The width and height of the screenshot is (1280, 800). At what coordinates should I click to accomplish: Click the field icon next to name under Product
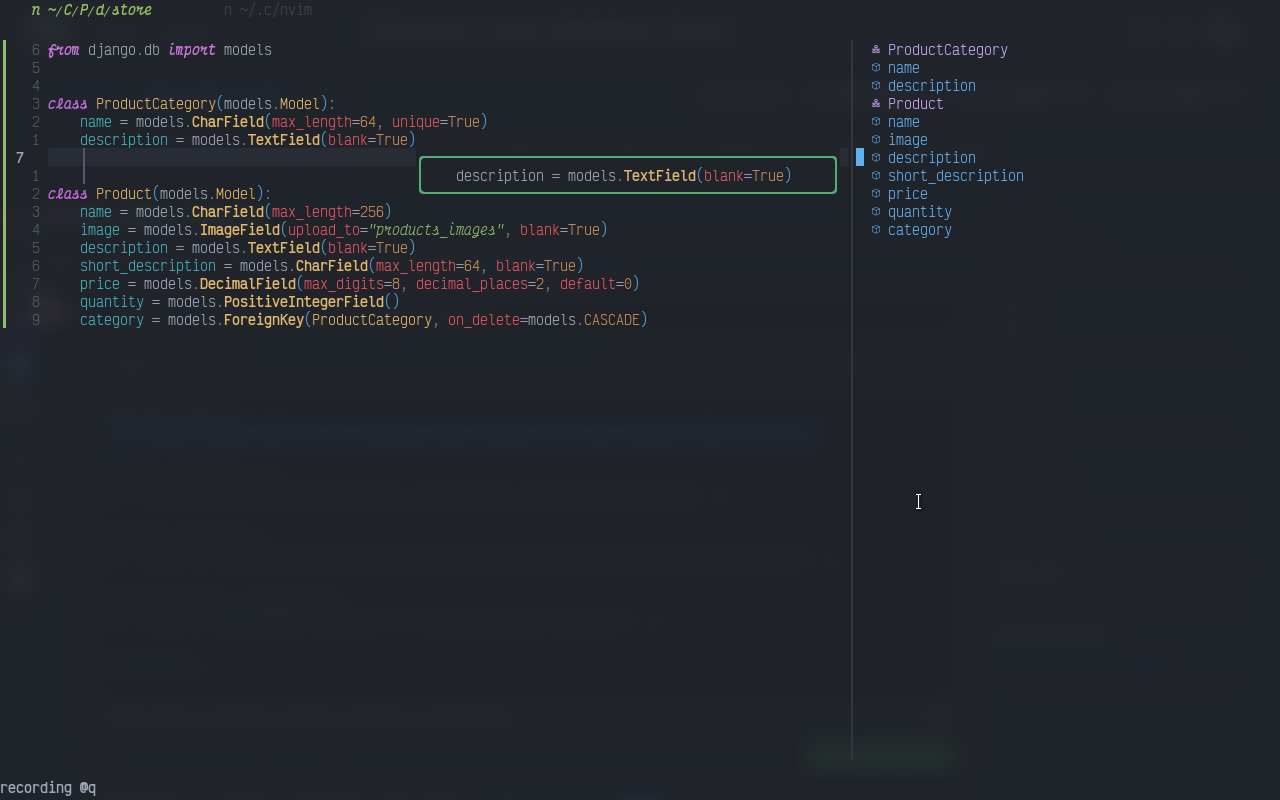(875, 121)
